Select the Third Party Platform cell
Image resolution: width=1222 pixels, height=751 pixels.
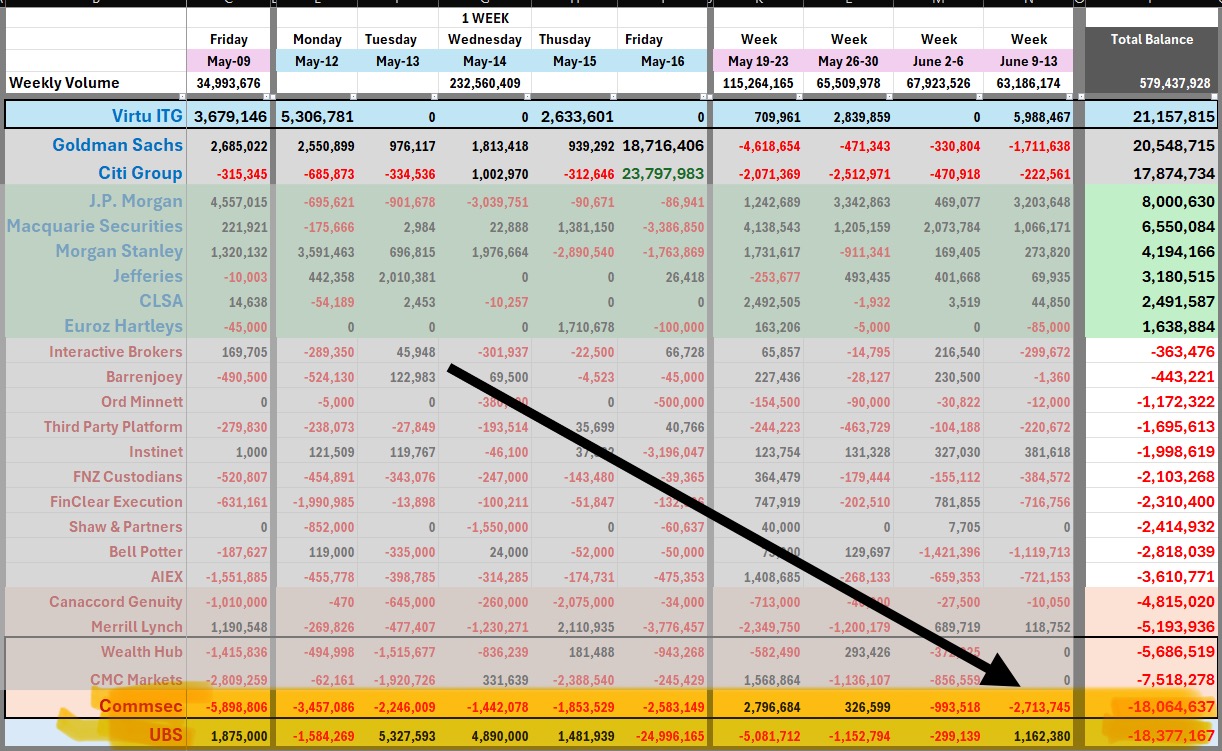coord(114,427)
